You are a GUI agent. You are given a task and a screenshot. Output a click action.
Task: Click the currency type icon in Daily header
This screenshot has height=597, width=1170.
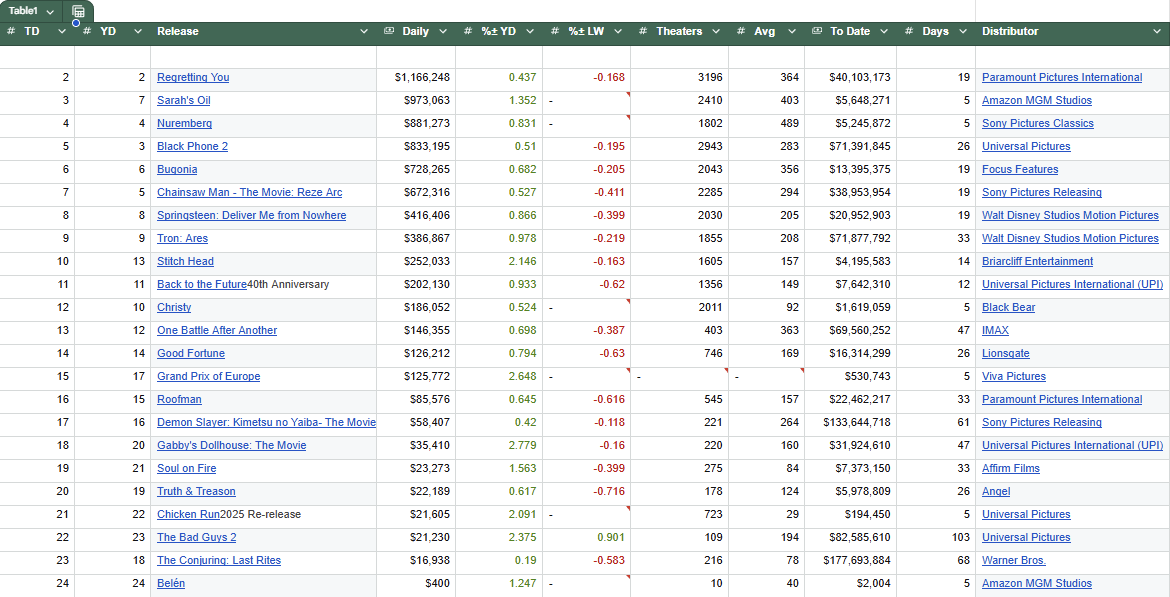(x=389, y=32)
